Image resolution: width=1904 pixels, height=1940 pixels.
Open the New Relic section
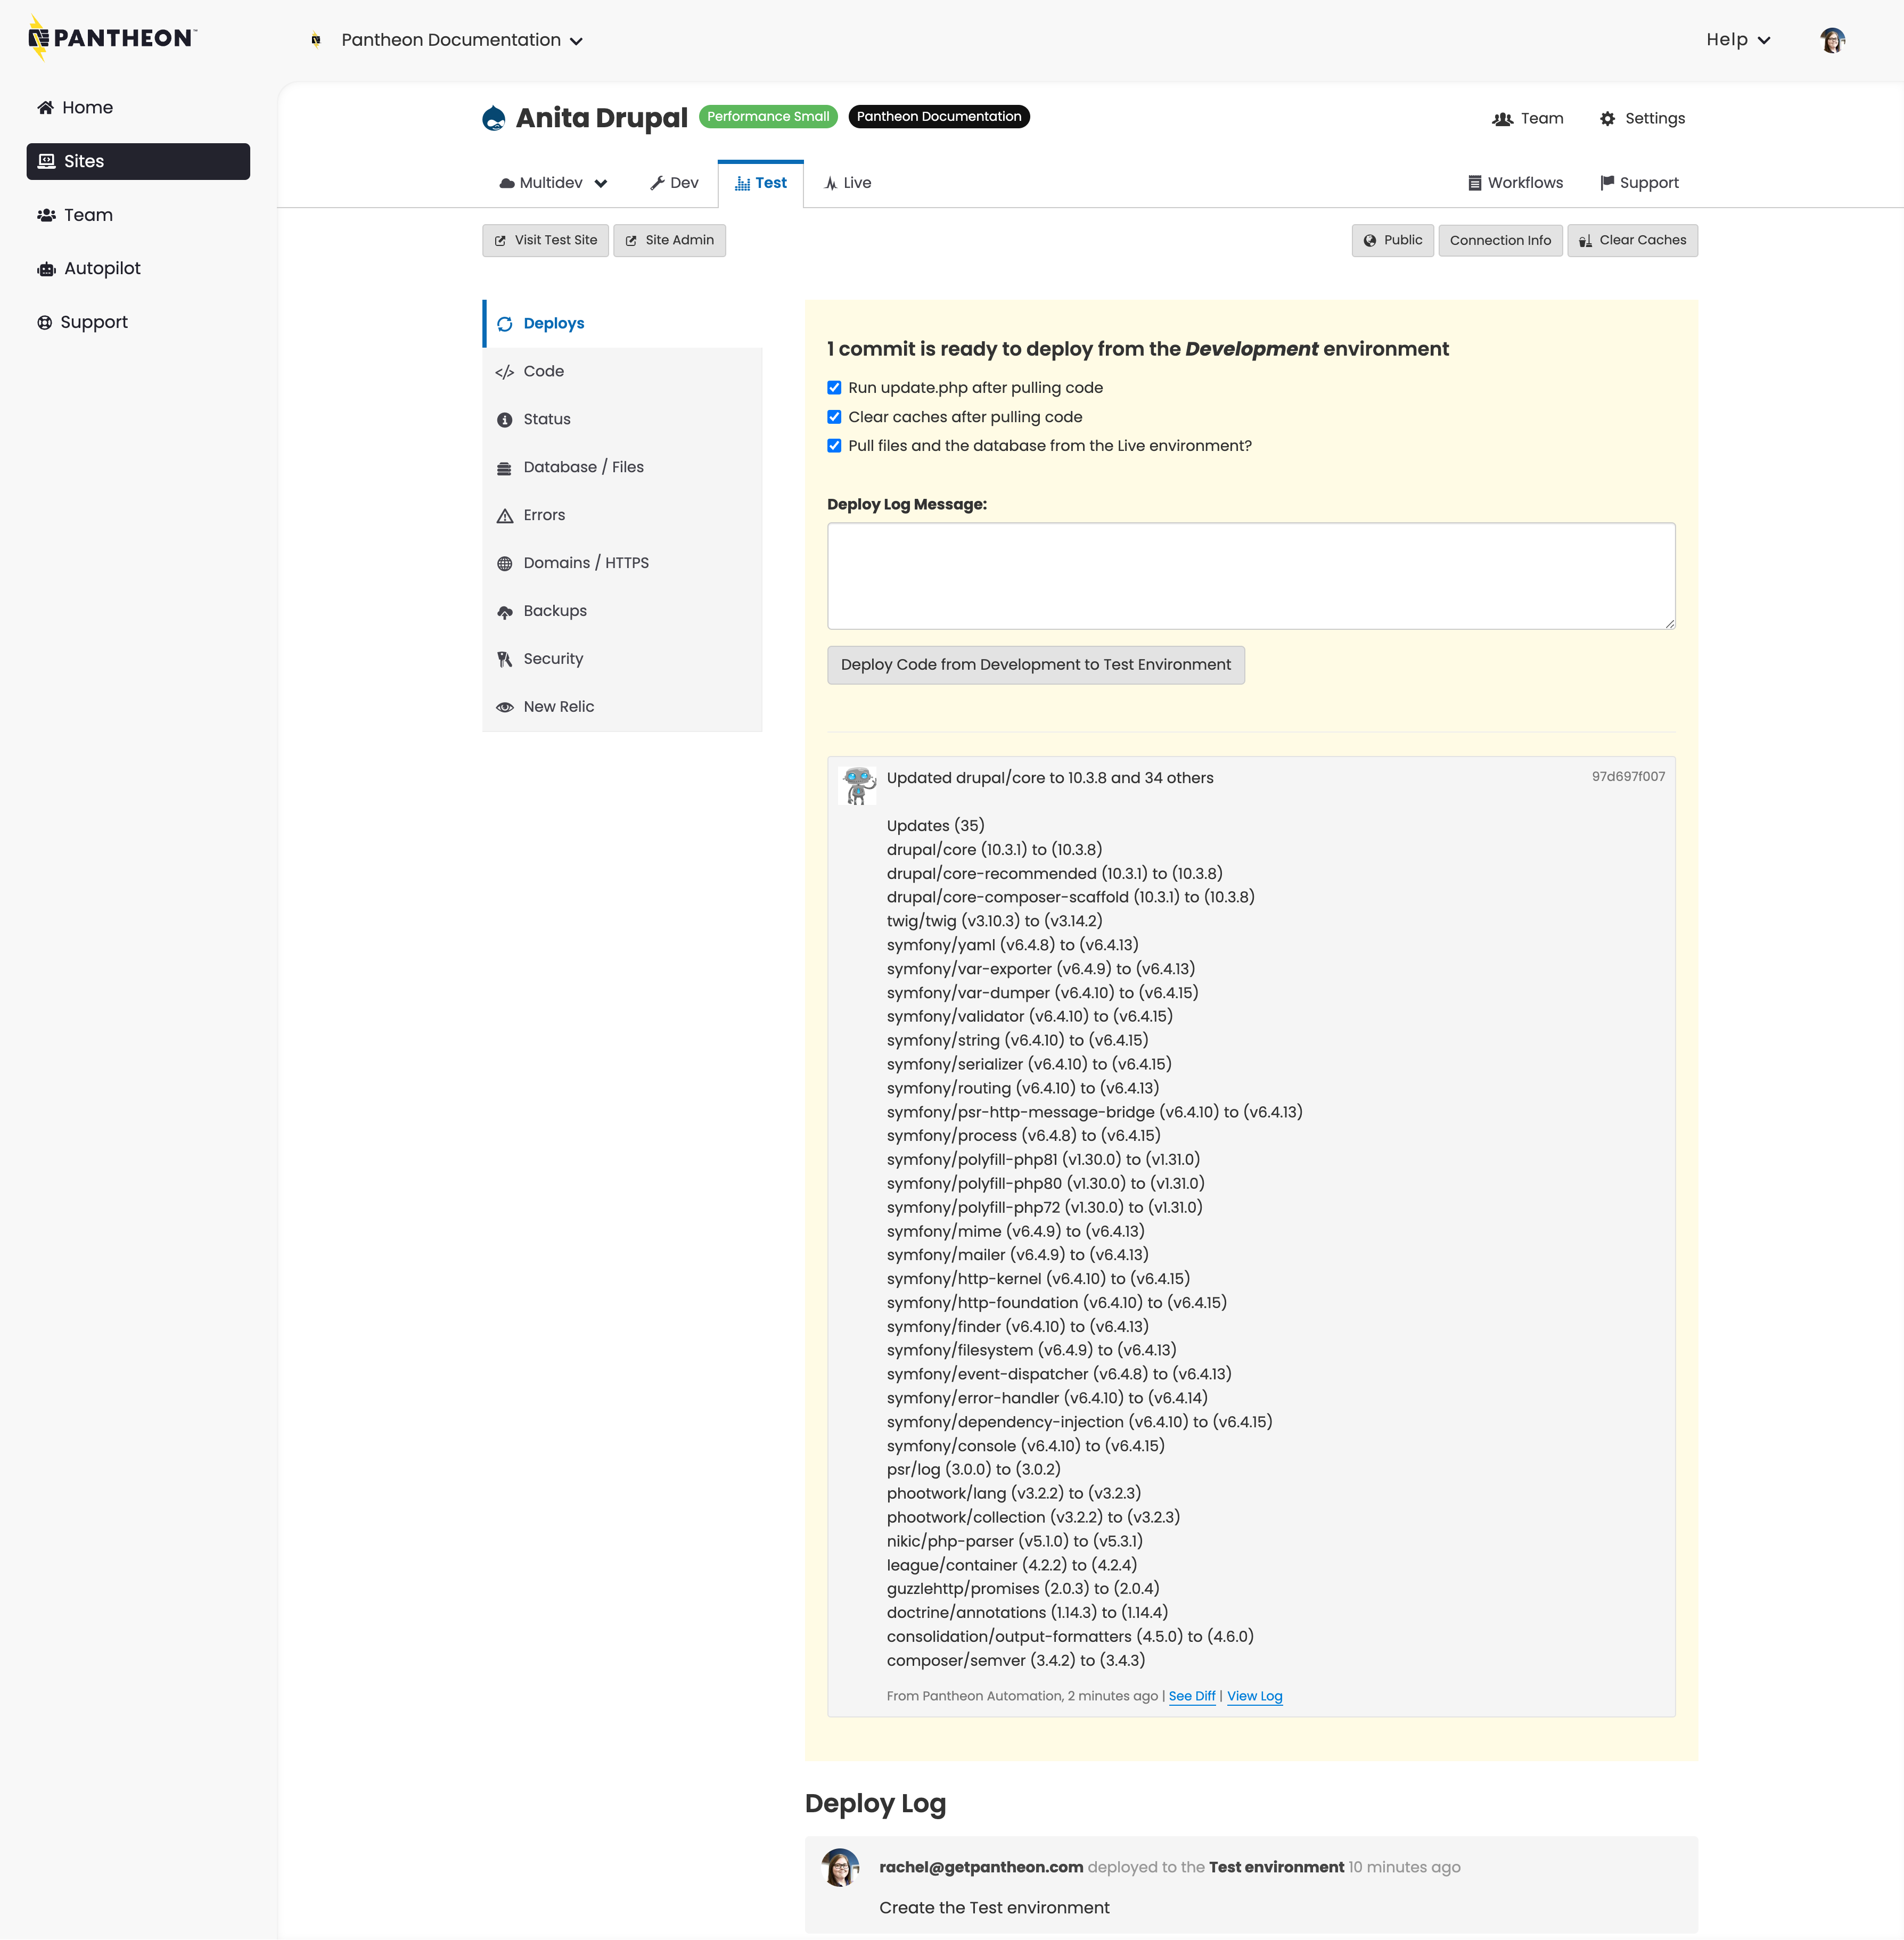[x=559, y=706]
